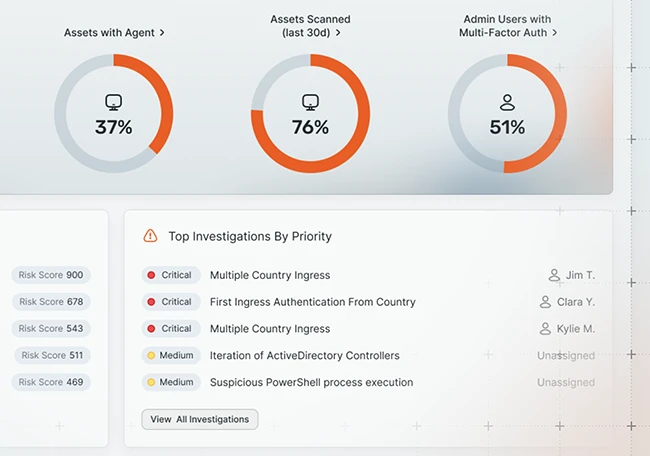650x456 pixels.
Task: Select the Risk Score 469 badge
Action: pos(51,382)
